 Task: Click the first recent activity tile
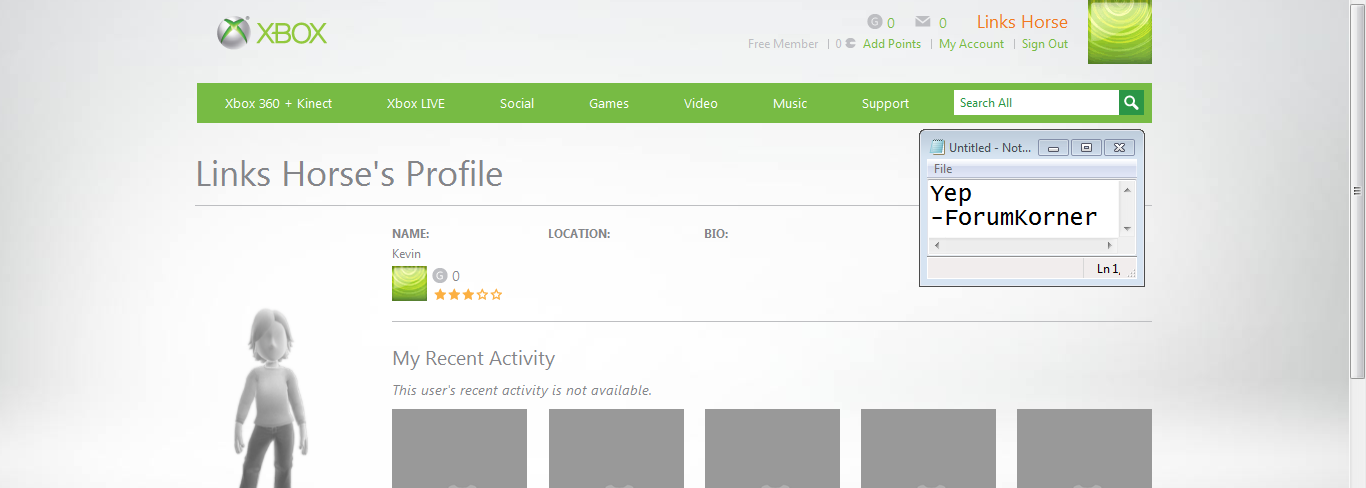click(459, 448)
